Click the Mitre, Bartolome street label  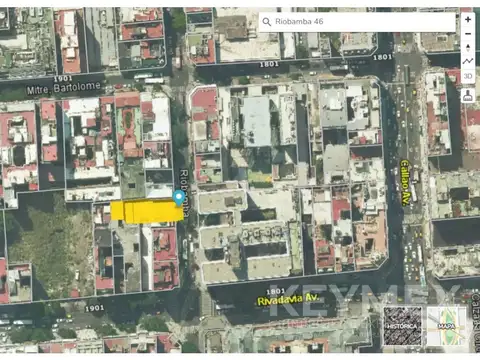(64, 88)
